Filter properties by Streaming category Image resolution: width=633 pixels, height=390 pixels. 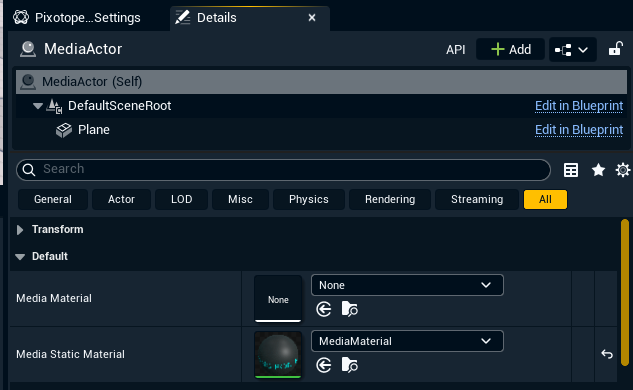point(477,199)
